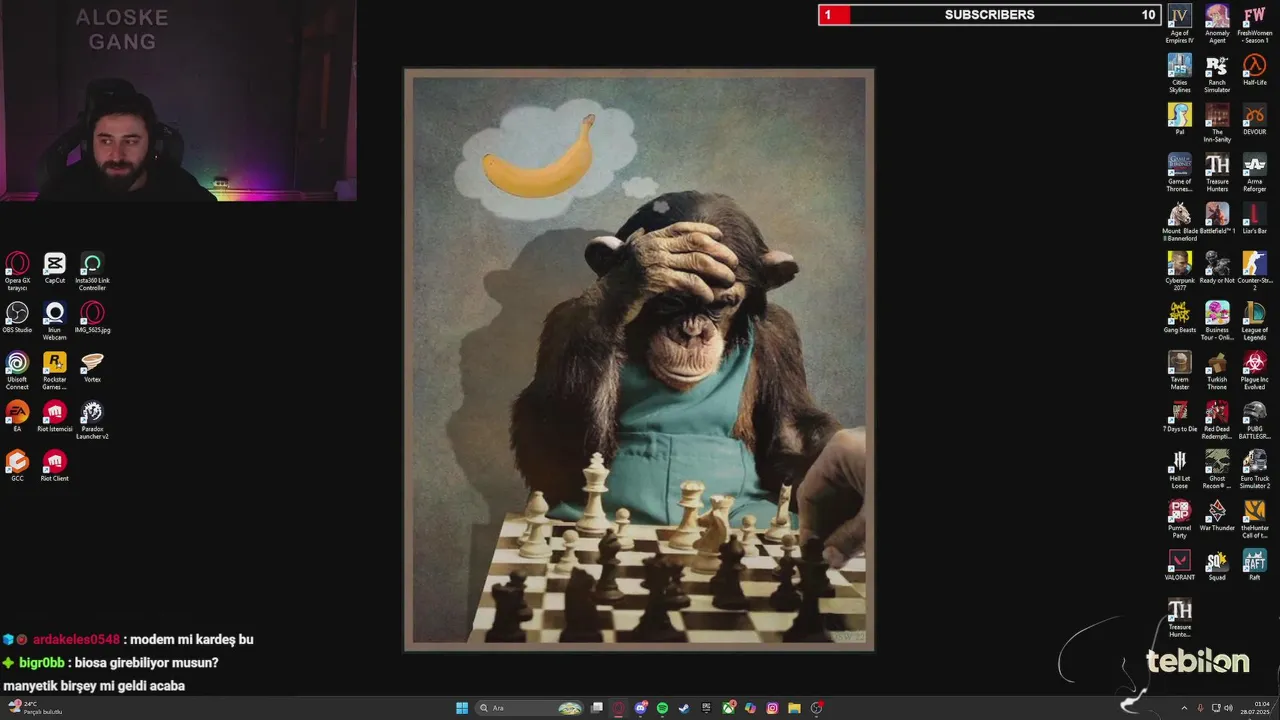Select Liar's Bar desktop icon

click(x=1254, y=218)
